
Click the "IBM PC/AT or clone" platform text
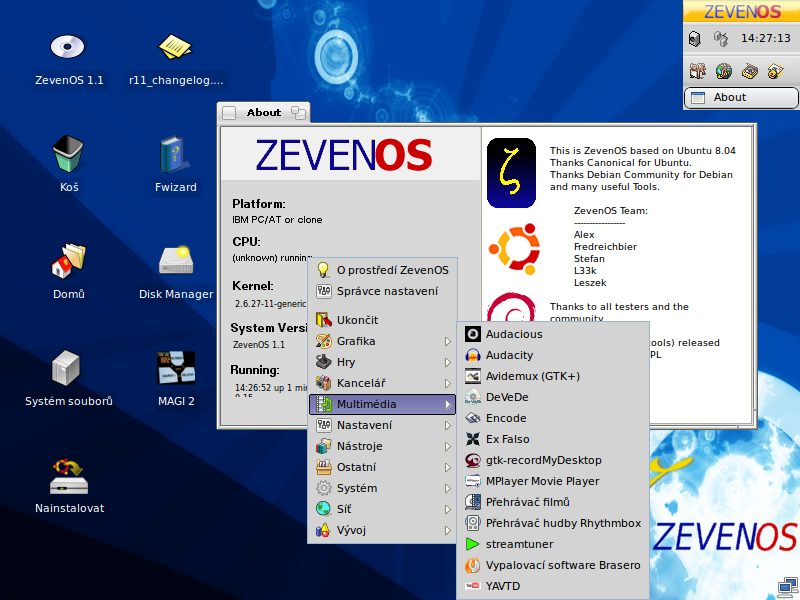pyautogui.click(x=277, y=220)
